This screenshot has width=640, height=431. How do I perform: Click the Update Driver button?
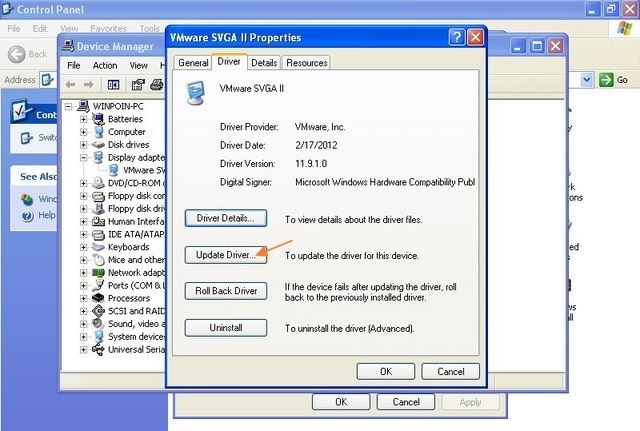click(226, 255)
